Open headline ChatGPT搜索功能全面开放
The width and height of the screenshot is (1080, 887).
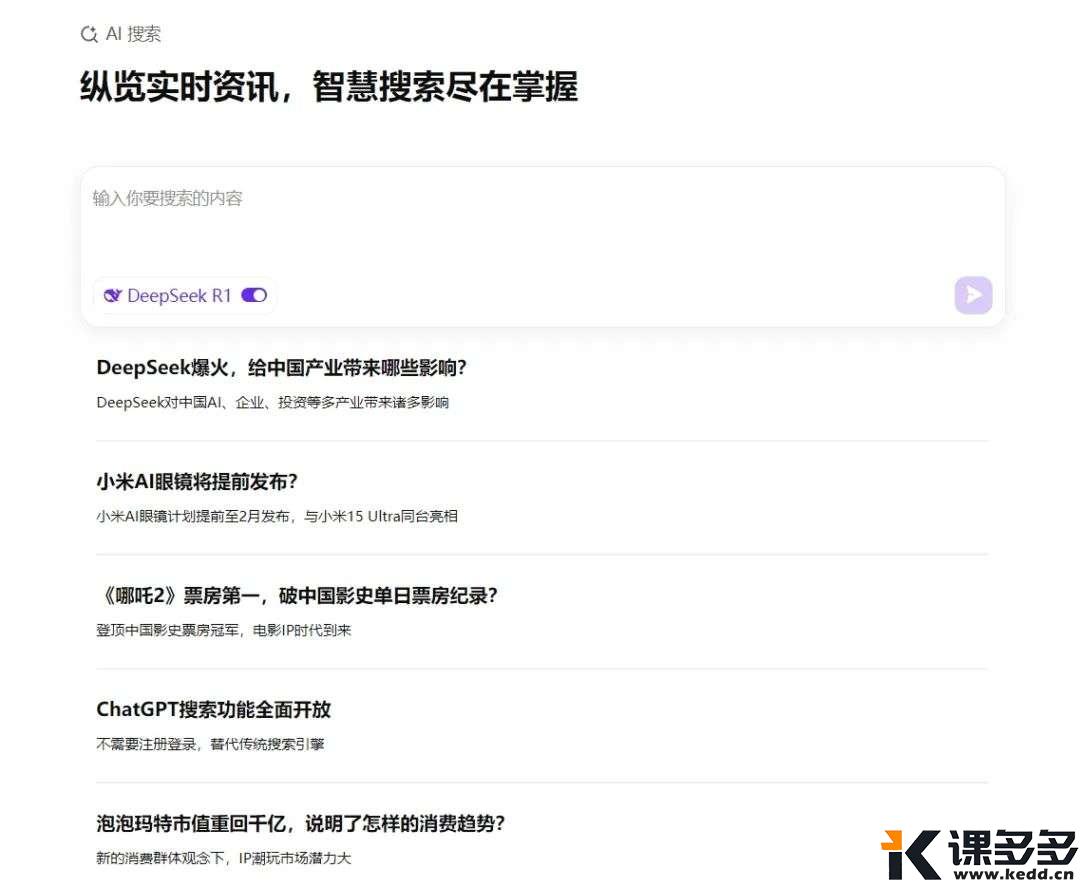click(x=214, y=709)
